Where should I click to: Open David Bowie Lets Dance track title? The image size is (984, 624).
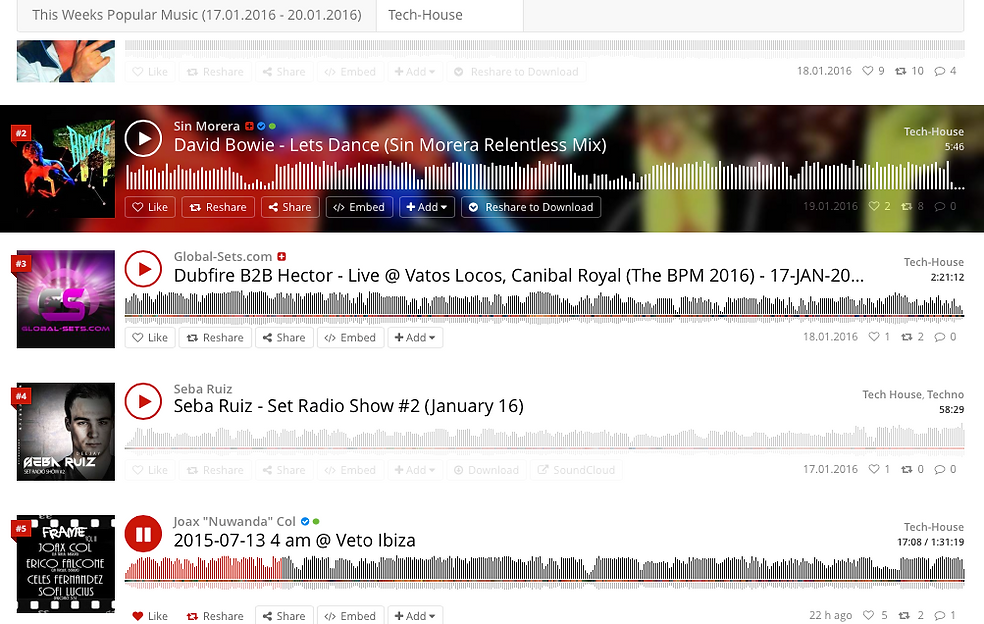[390, 145]
